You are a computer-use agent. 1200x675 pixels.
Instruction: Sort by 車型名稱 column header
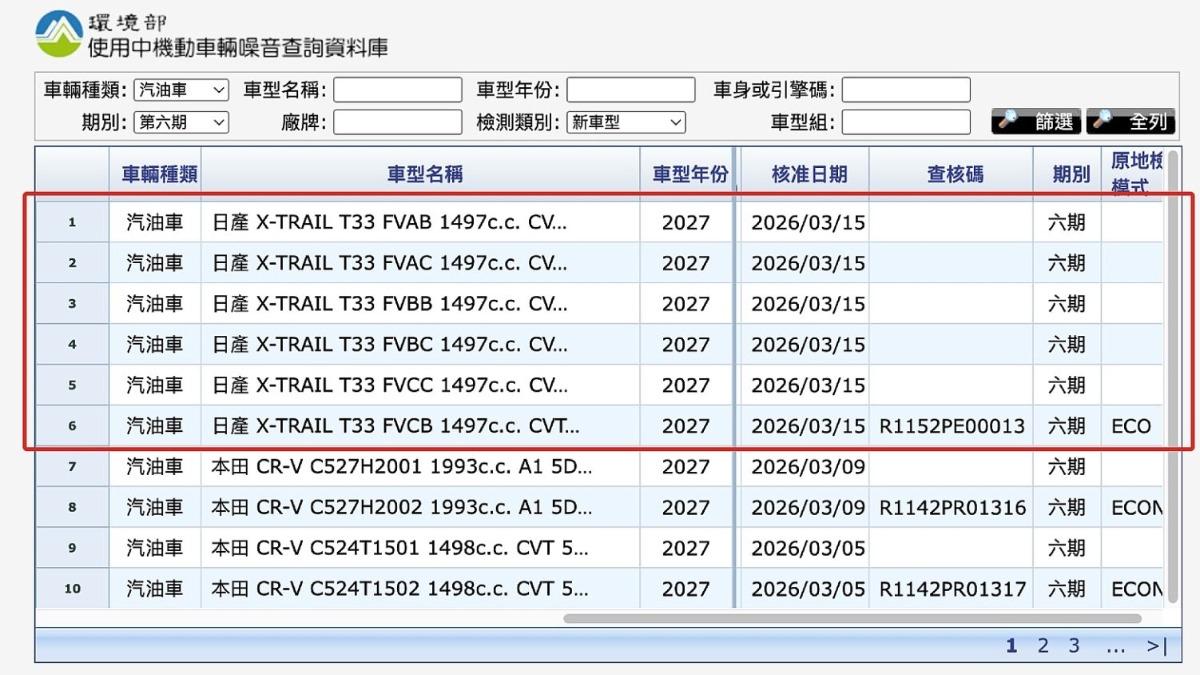click(x=421, y=174)
